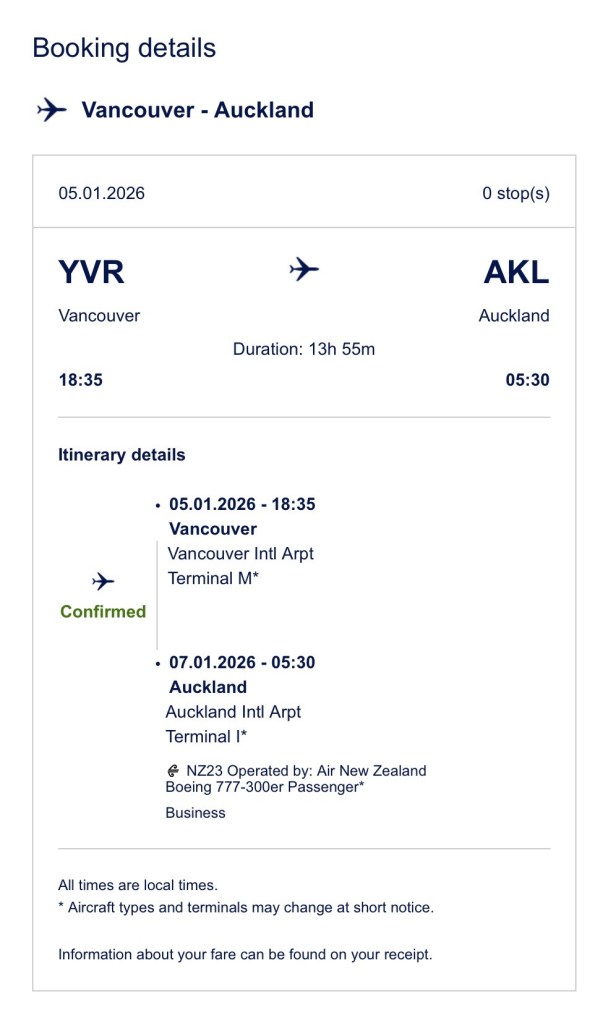Viewport: 608px width, 1023px height.
Task: Click the Itinerary details section heading
Action: 121,455
